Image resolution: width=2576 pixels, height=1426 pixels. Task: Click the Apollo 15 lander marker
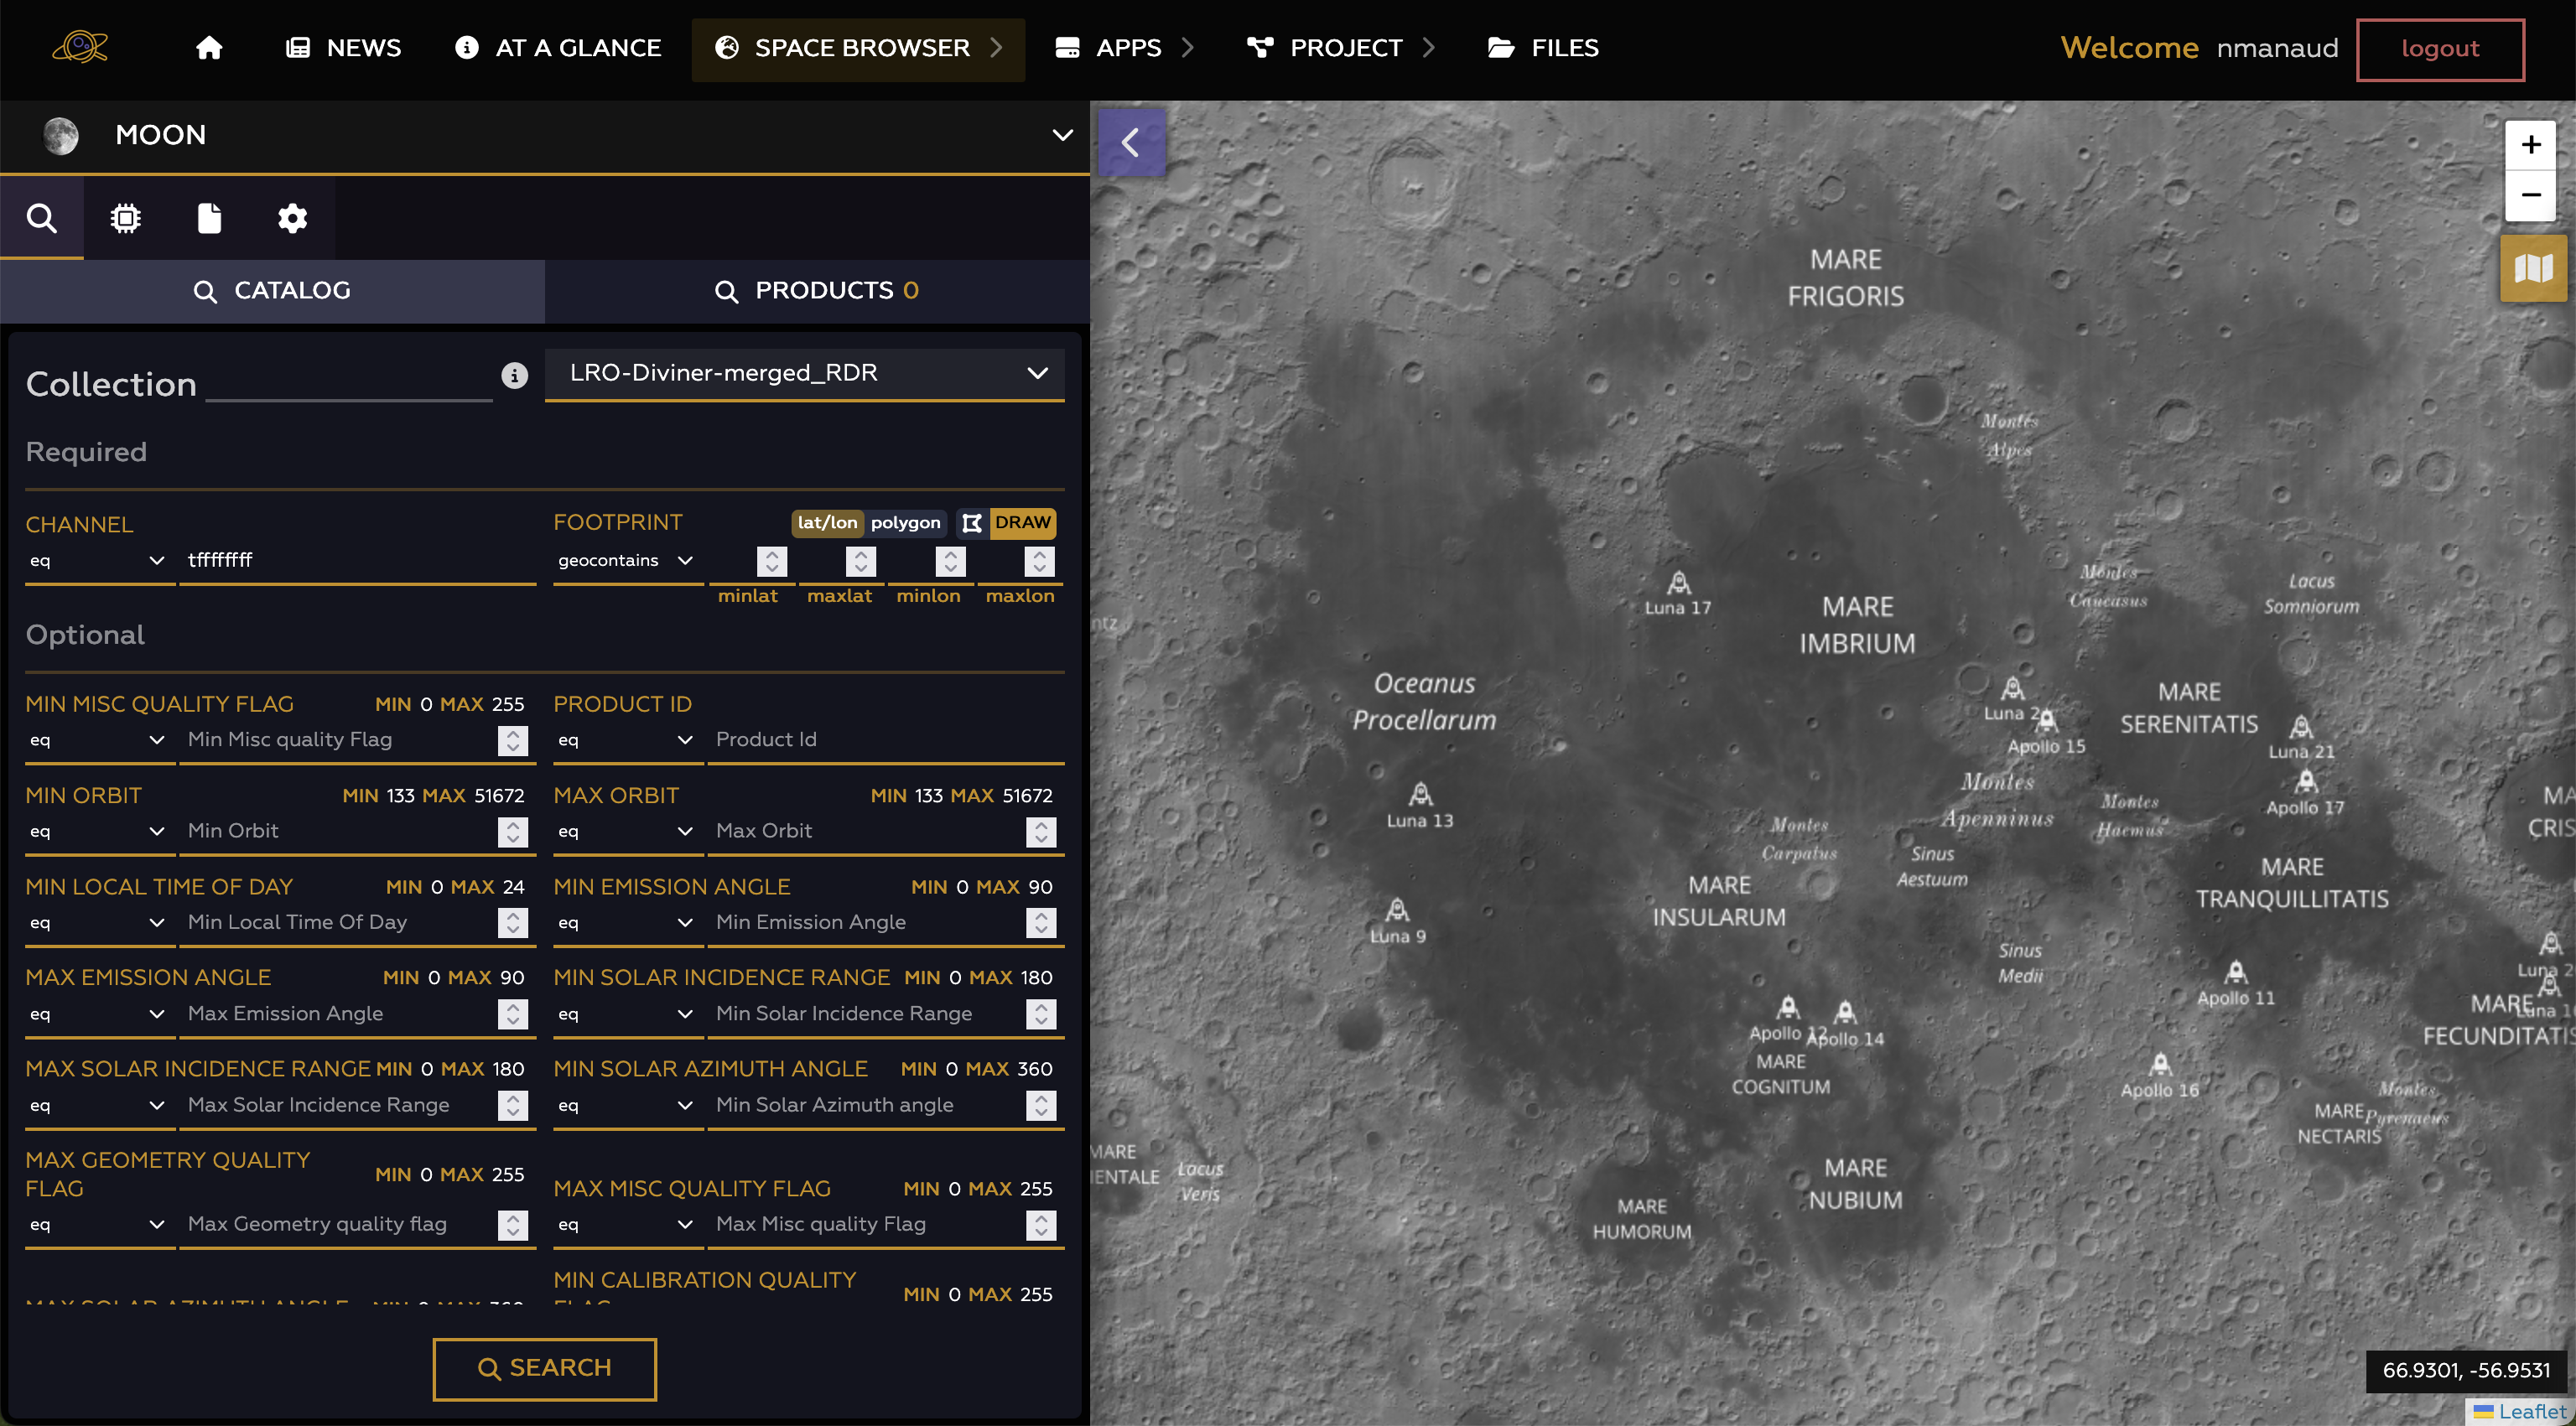(2046, 720)
